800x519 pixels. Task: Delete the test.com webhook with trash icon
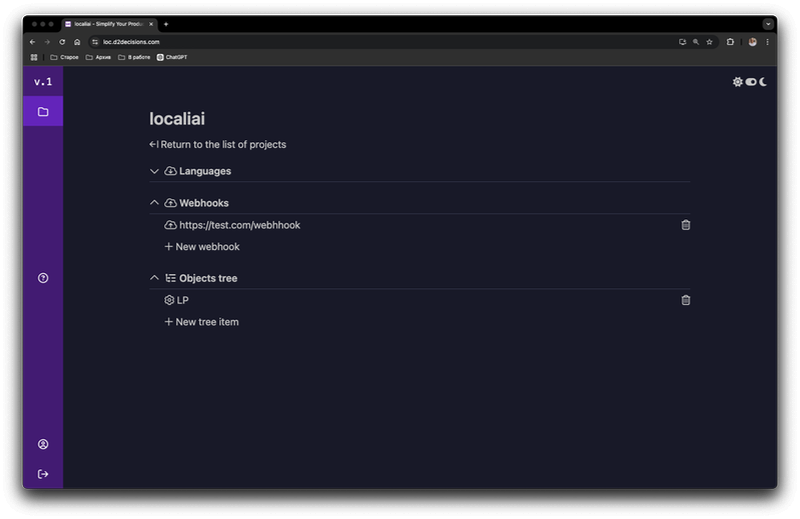click(x=686, y=225)
